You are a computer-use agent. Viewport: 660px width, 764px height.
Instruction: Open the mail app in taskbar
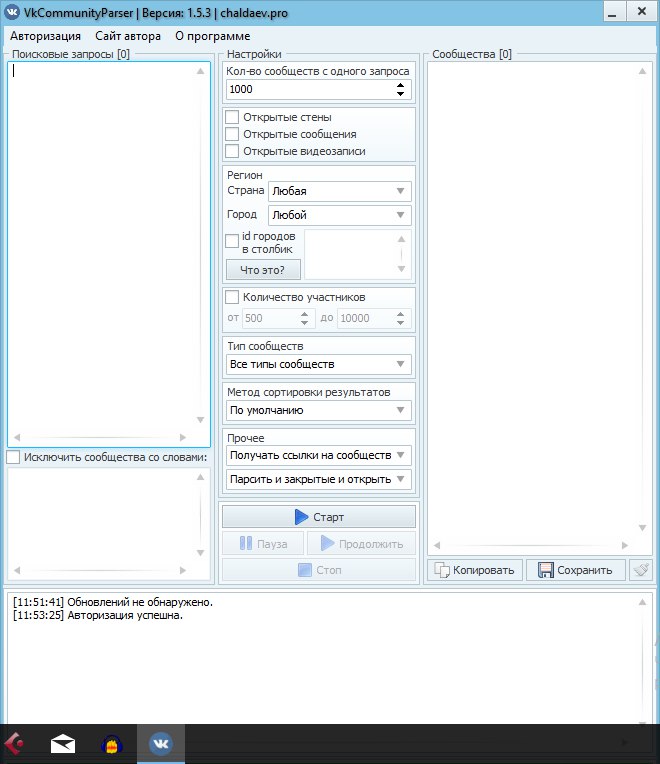(x=63, y=743)
